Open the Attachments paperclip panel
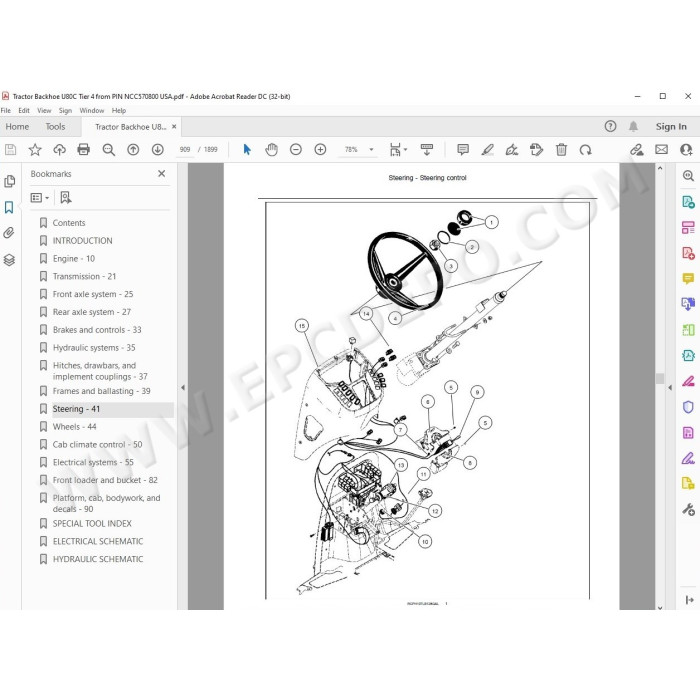The width and height of the screenshot is (700, 700). coord(9,233)
